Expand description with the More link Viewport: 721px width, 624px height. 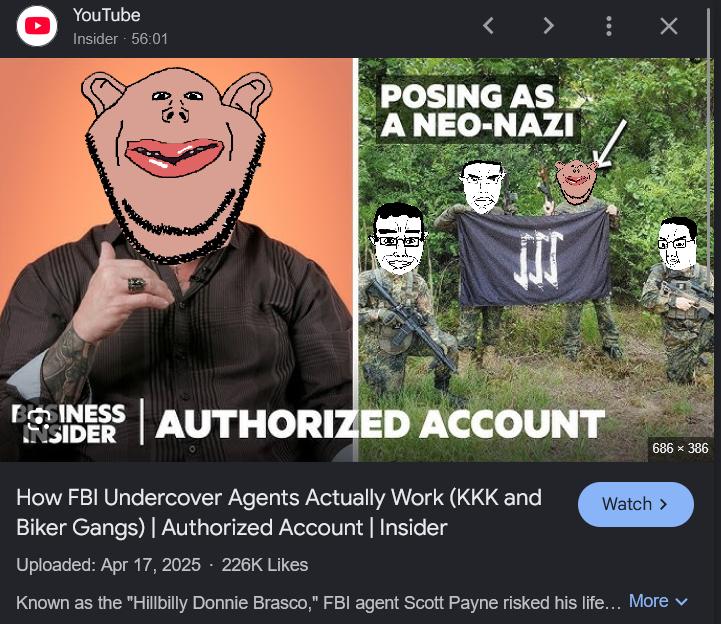click(x=648, y=601)
